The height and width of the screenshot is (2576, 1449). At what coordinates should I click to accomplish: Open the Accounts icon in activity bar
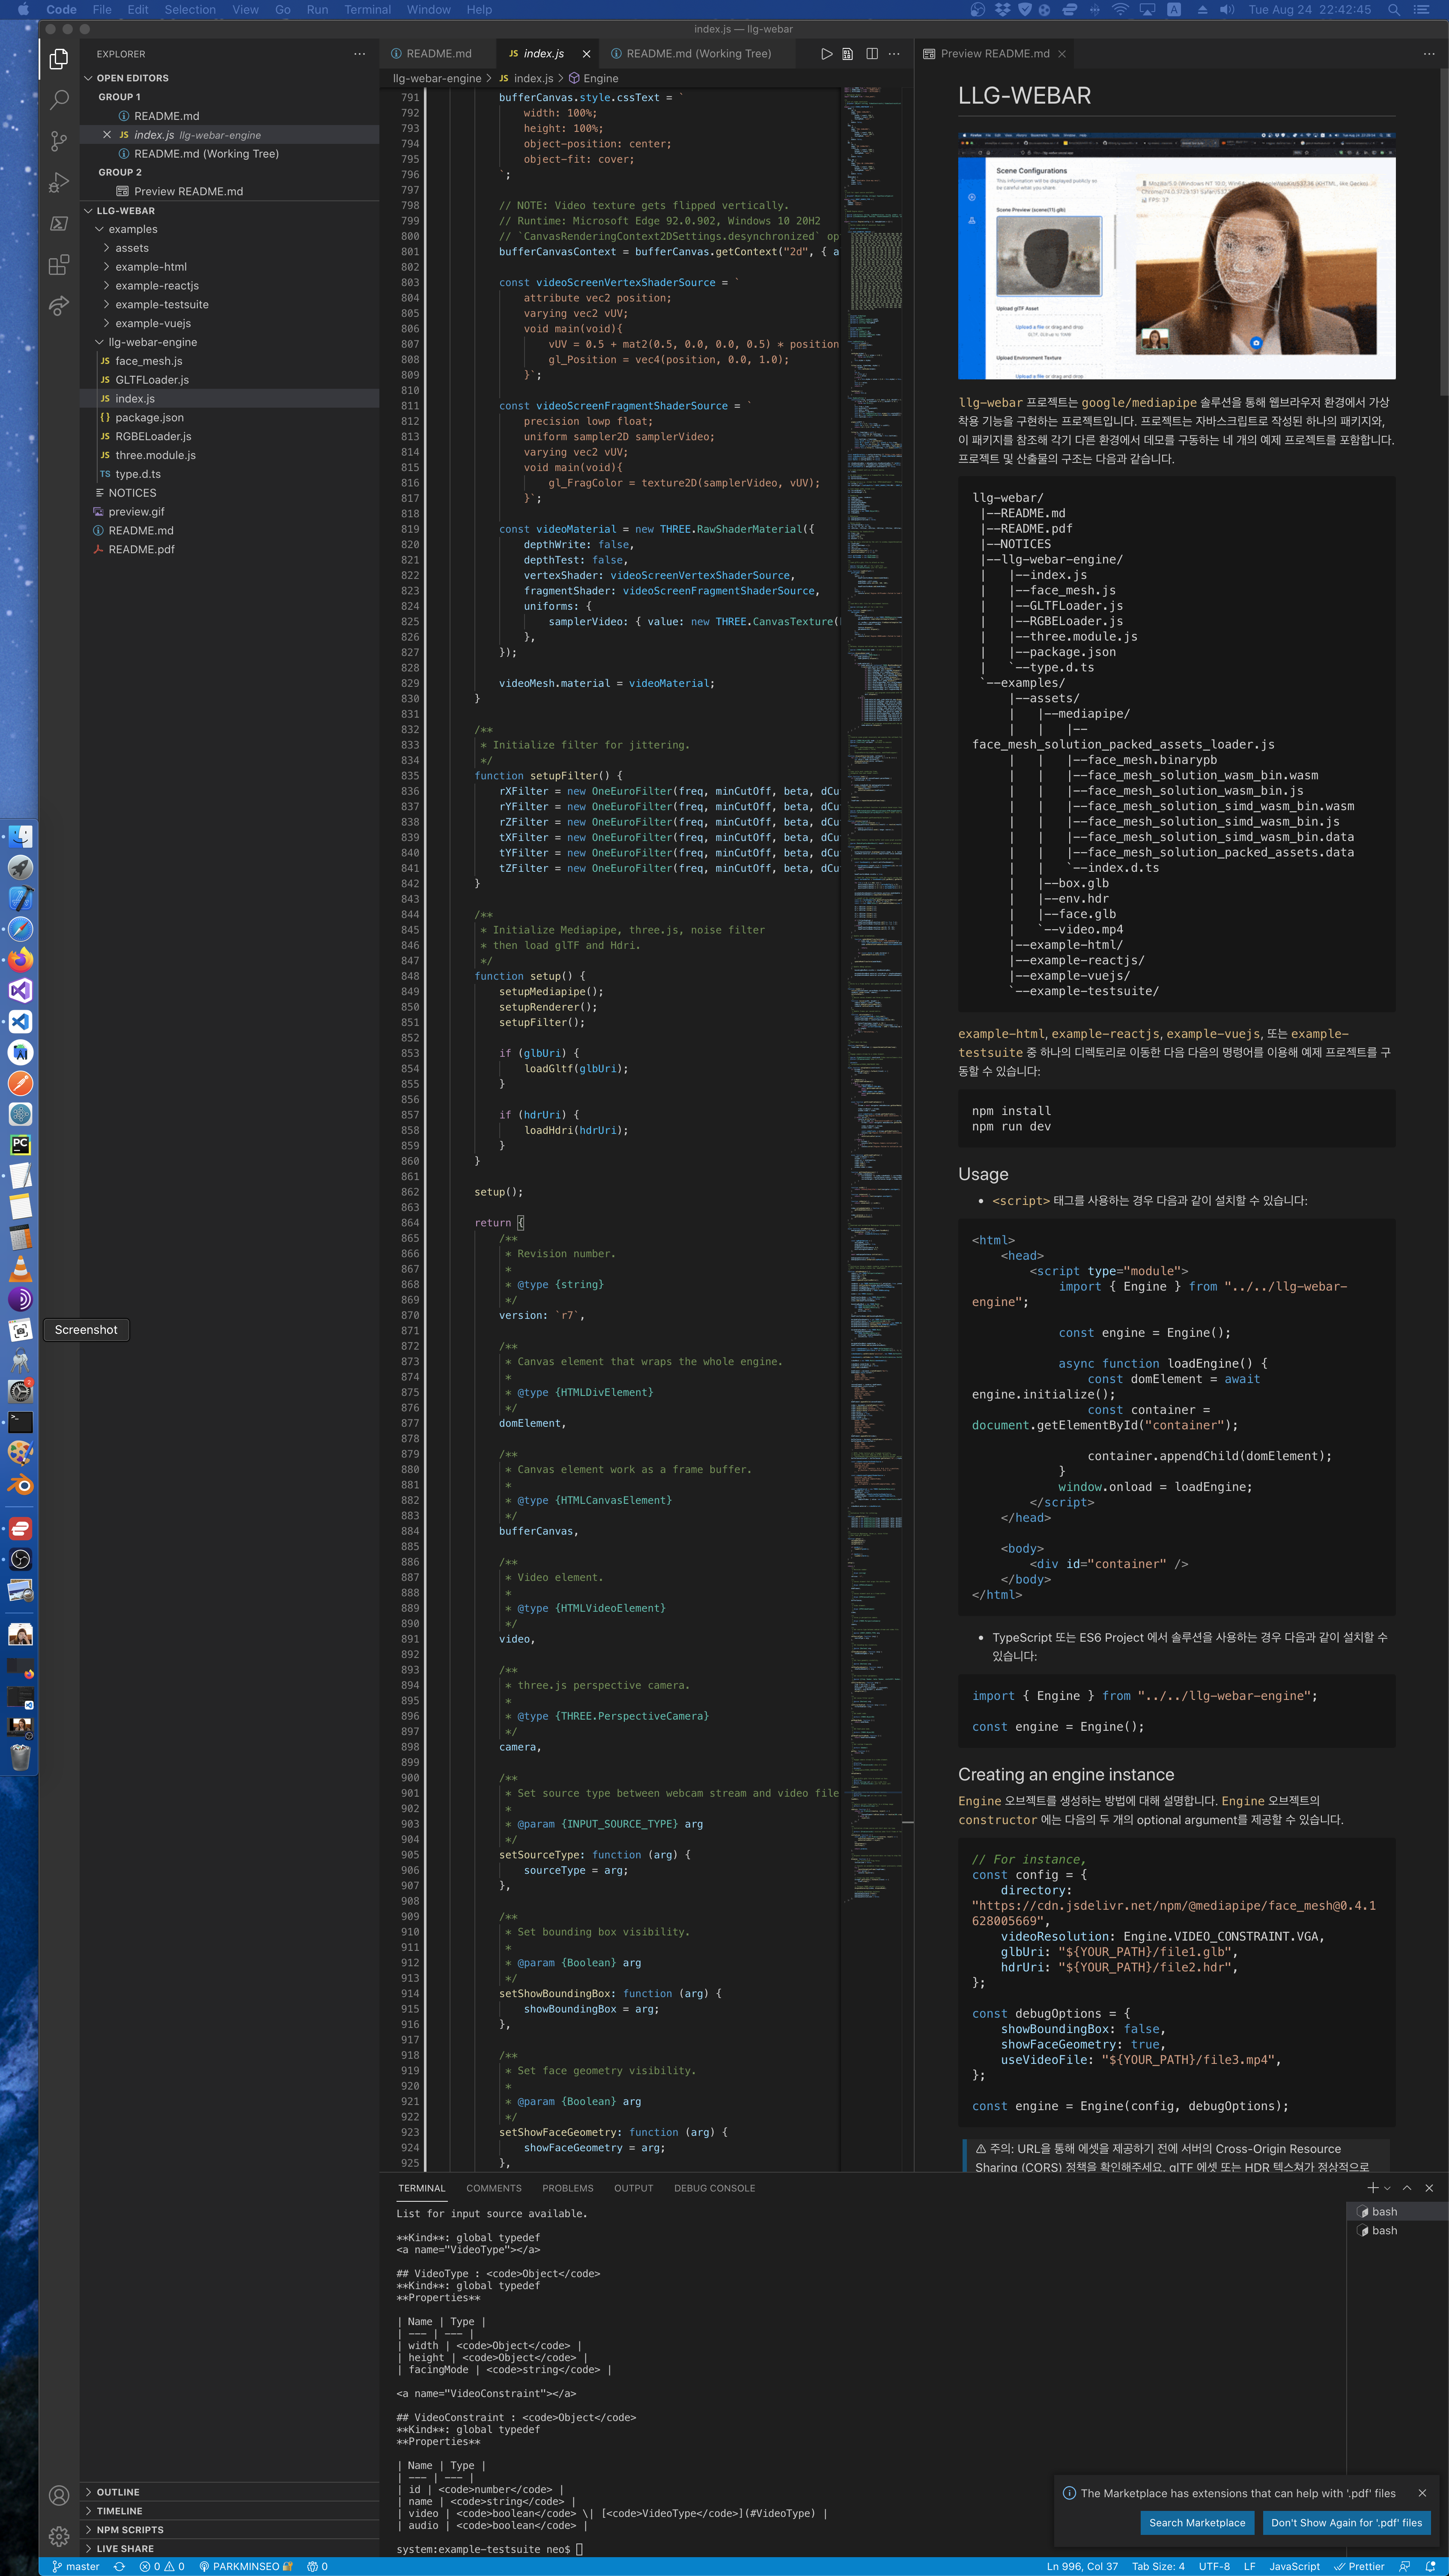click(59, 2495)
